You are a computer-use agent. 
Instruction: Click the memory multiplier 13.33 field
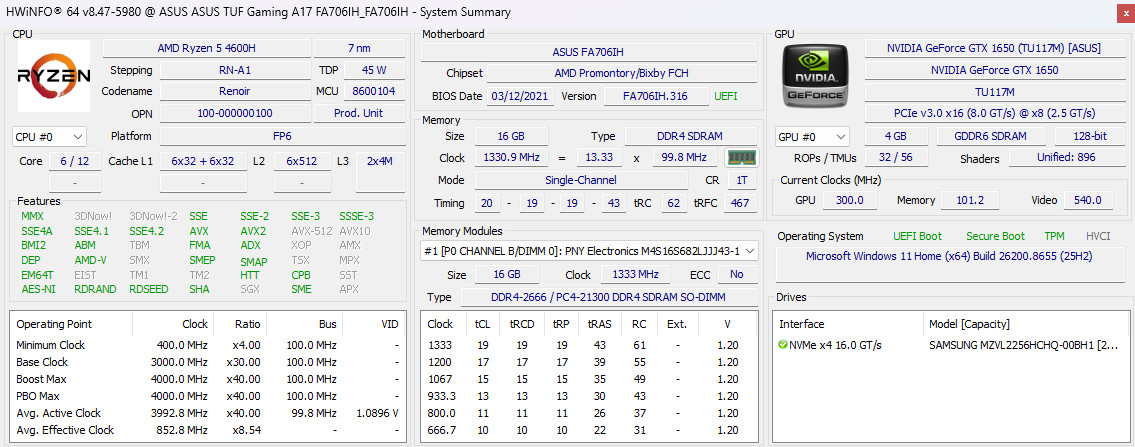click(599, 158)
